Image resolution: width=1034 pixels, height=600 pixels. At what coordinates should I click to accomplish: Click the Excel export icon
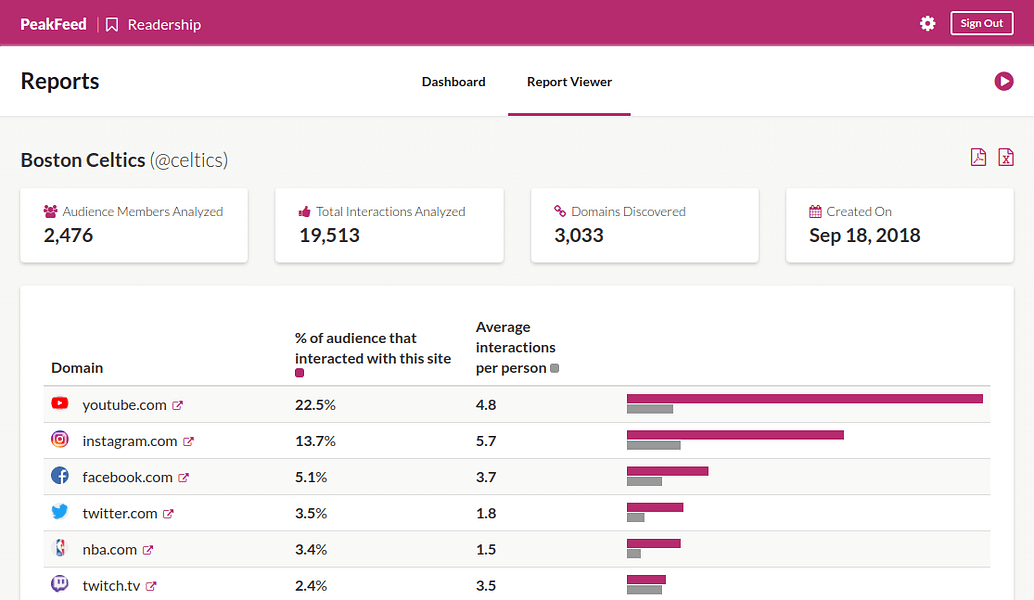[x=1006, y=157]
